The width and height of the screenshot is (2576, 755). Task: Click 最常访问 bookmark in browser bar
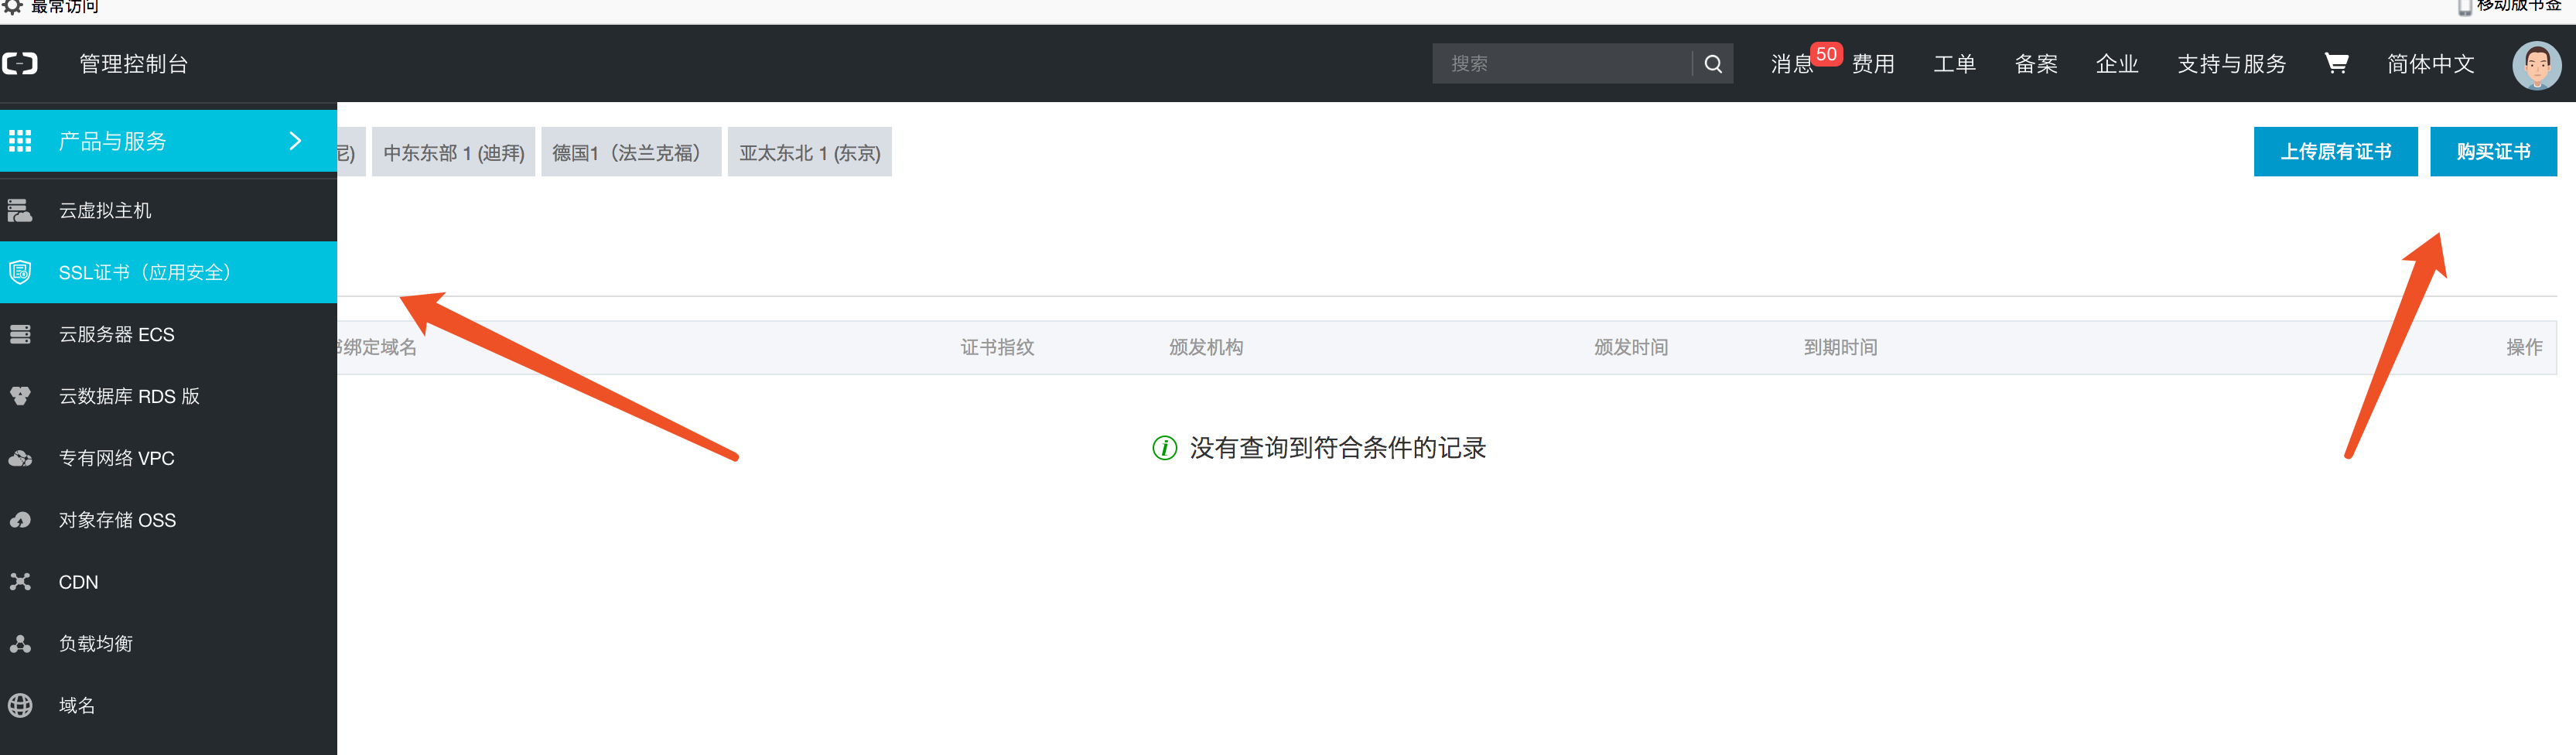[x=64, y=7]
